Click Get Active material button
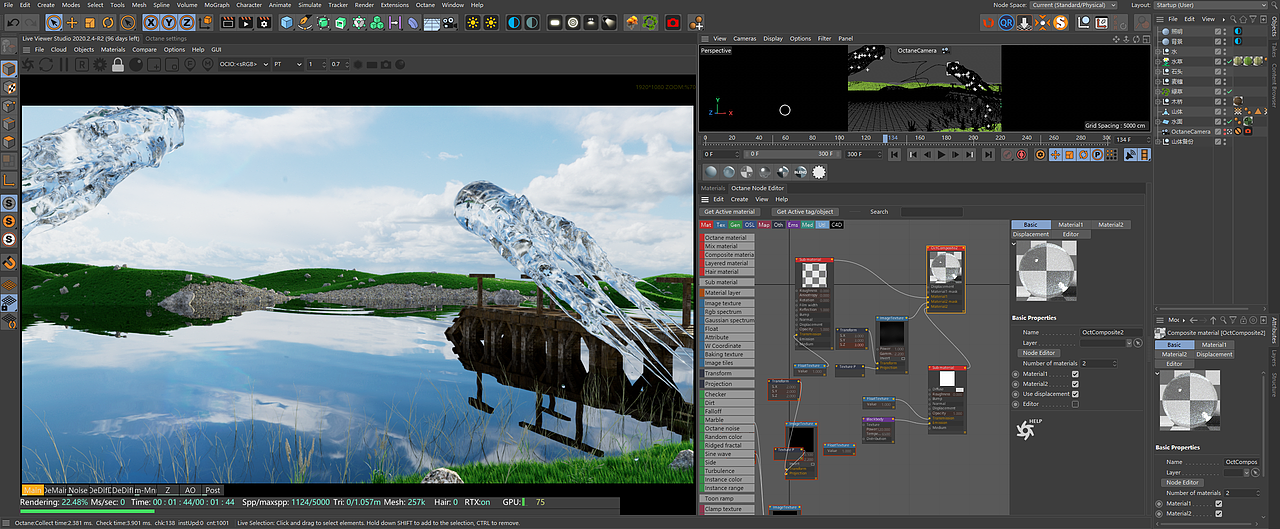 (x=729, y=212)
